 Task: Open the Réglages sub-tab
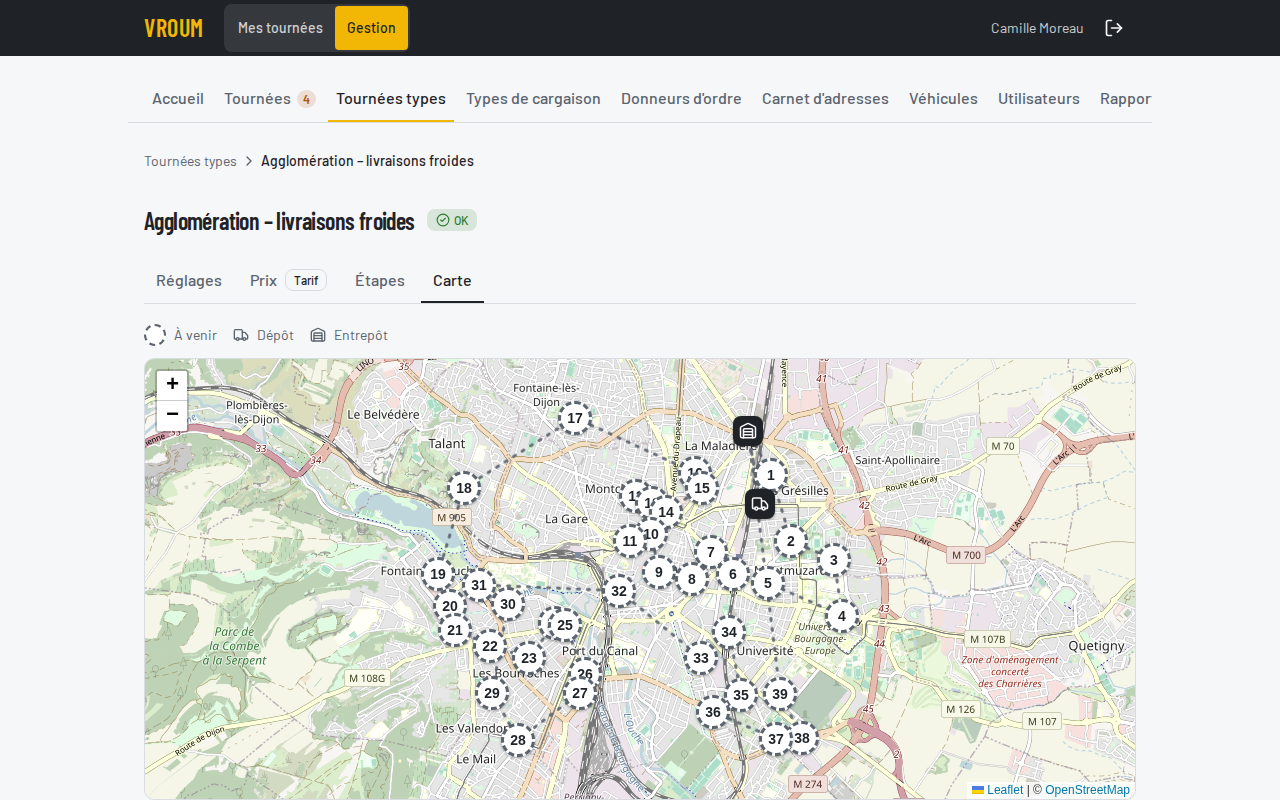pyautogui.click(x=189, y=280)
